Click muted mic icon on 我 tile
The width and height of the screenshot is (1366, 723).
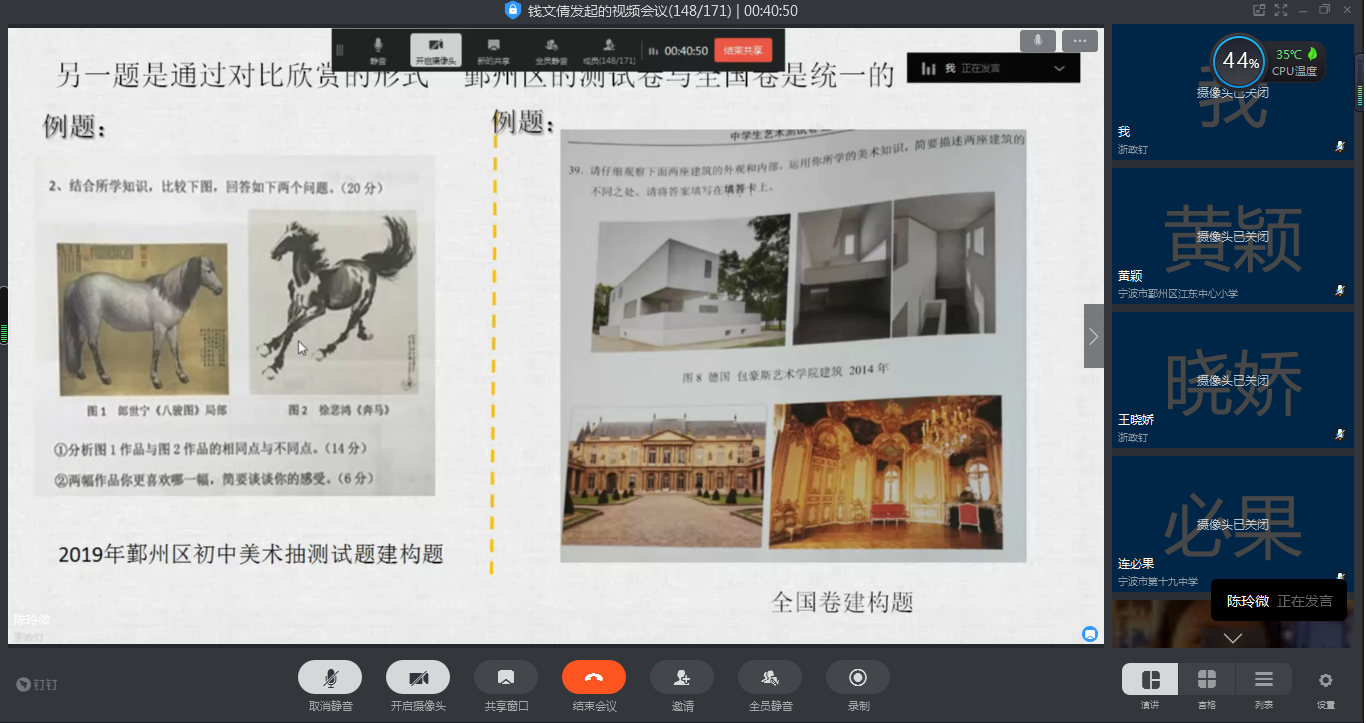pos(1339,146)
